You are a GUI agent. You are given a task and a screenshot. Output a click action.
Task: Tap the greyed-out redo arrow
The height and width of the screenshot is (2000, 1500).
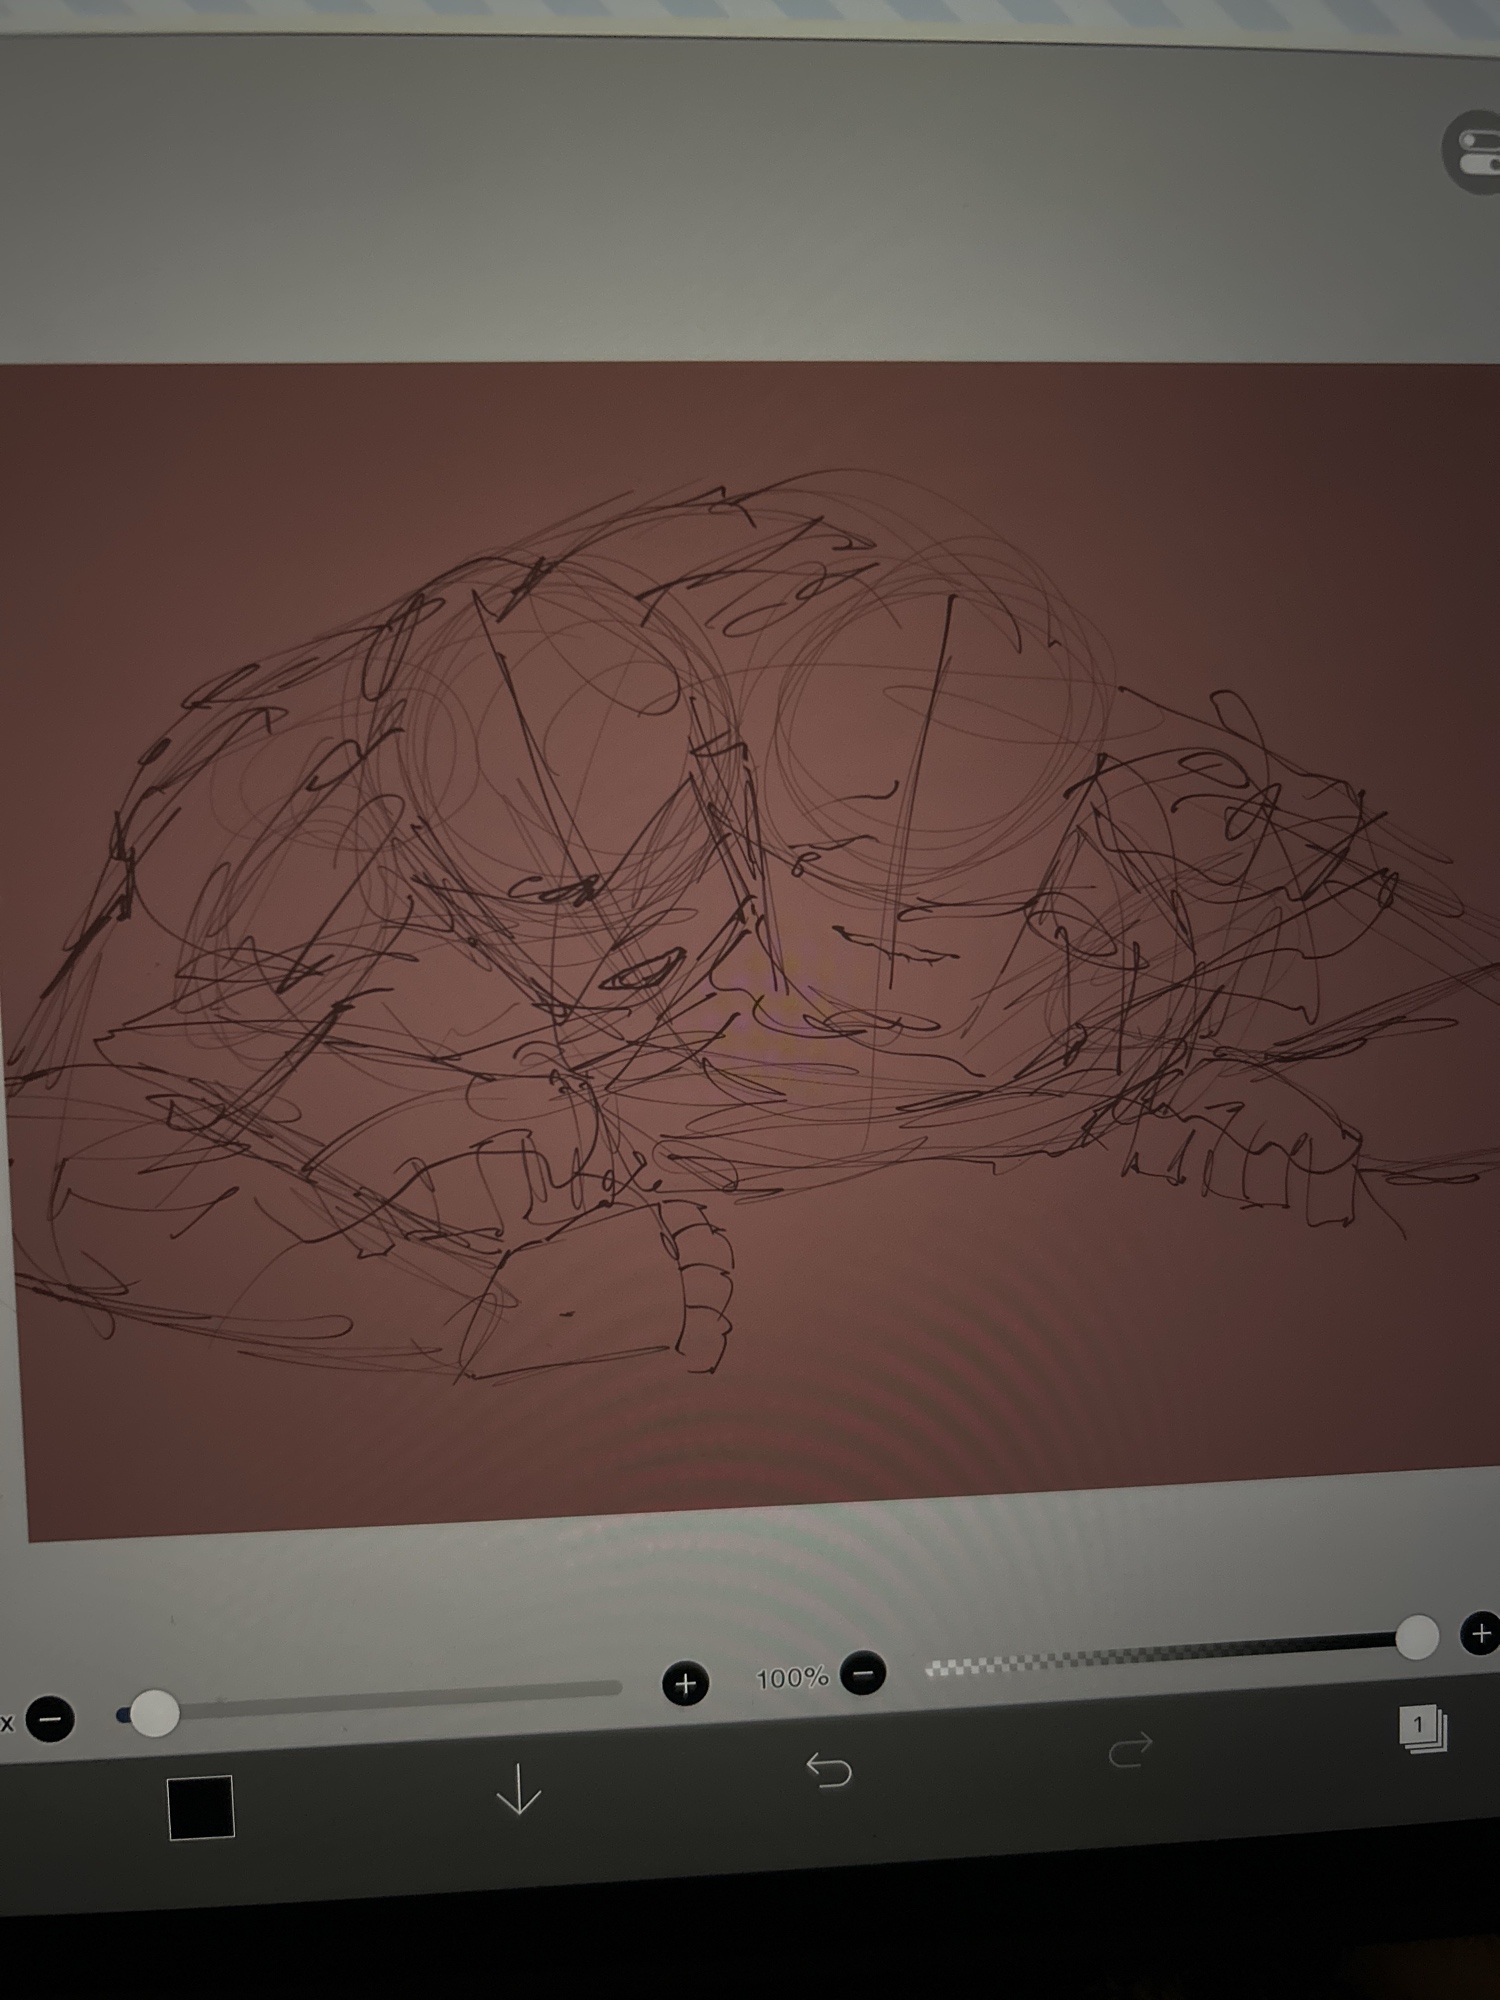1130,1750
